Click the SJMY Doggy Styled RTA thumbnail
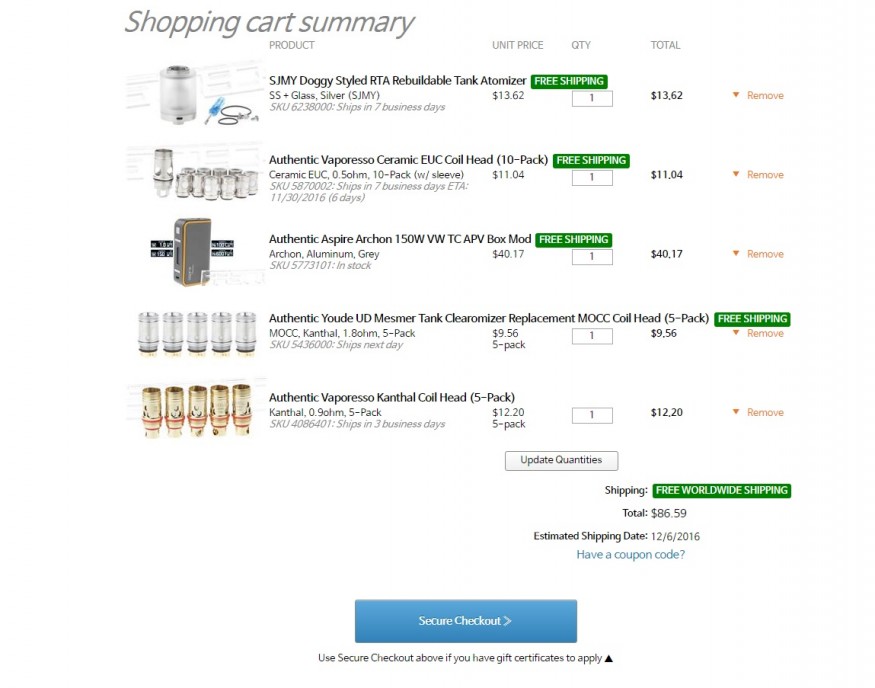The height and width of the screenshot is (688, 875). pyautogui.click(x=196, y=94)
